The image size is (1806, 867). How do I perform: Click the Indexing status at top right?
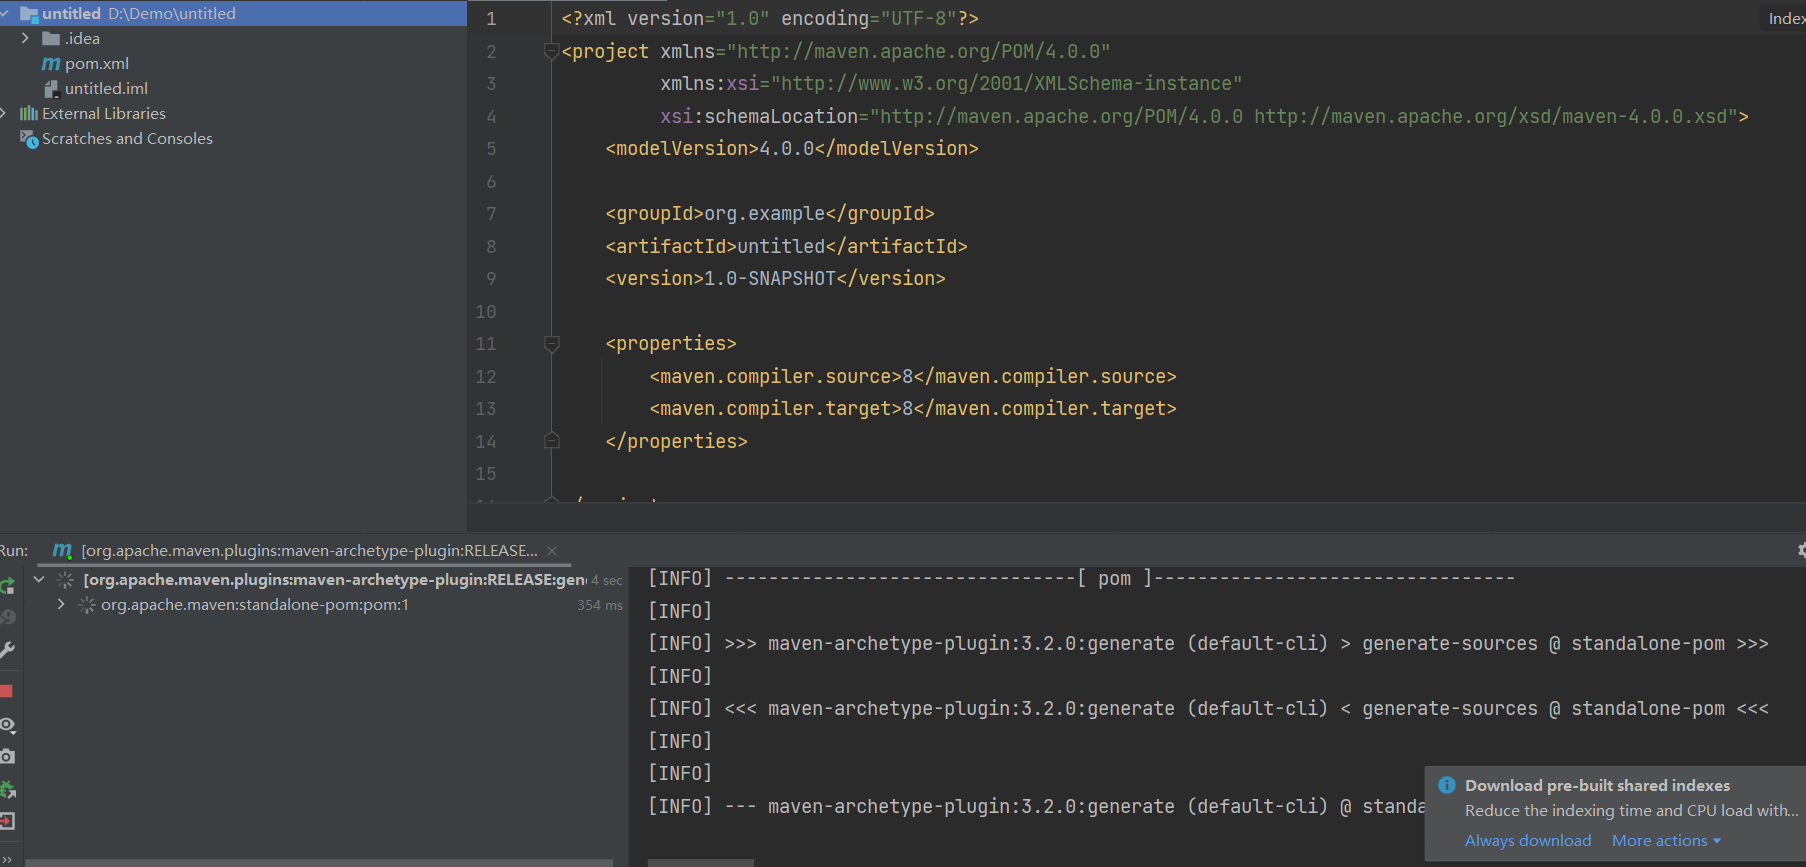[1786, 18]
